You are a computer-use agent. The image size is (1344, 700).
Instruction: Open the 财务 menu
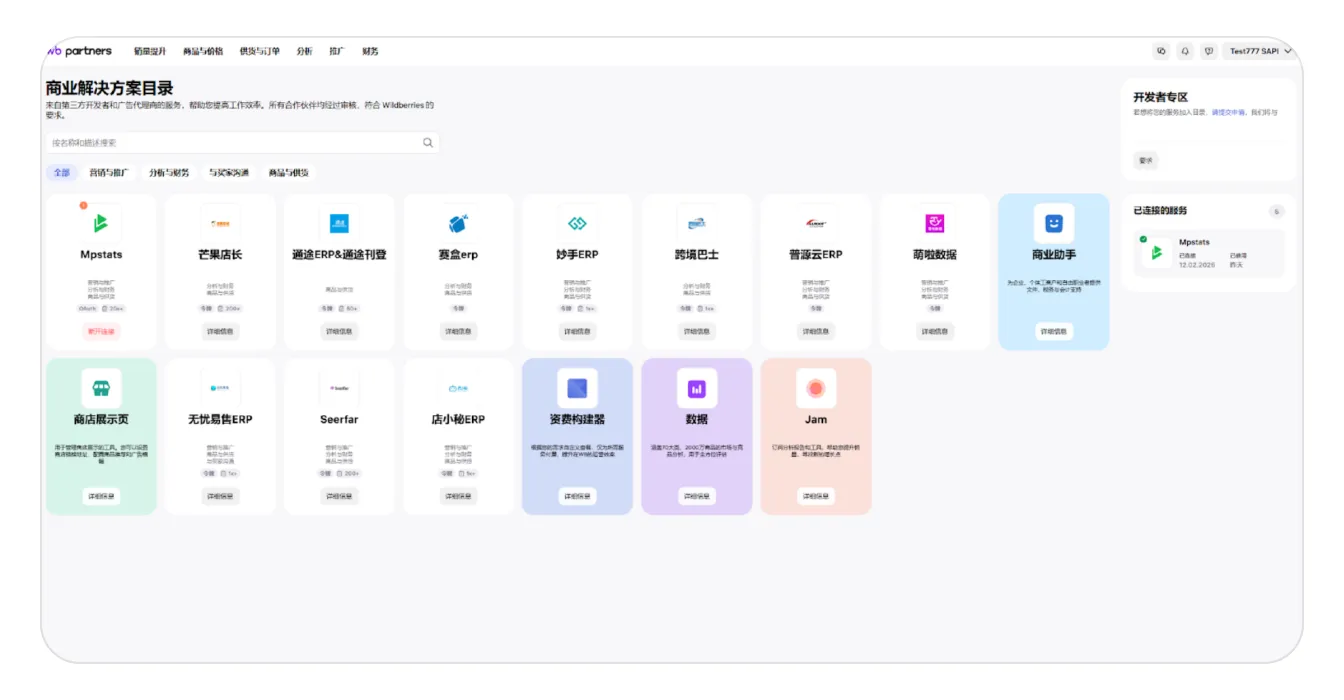[x=370, y=51]
